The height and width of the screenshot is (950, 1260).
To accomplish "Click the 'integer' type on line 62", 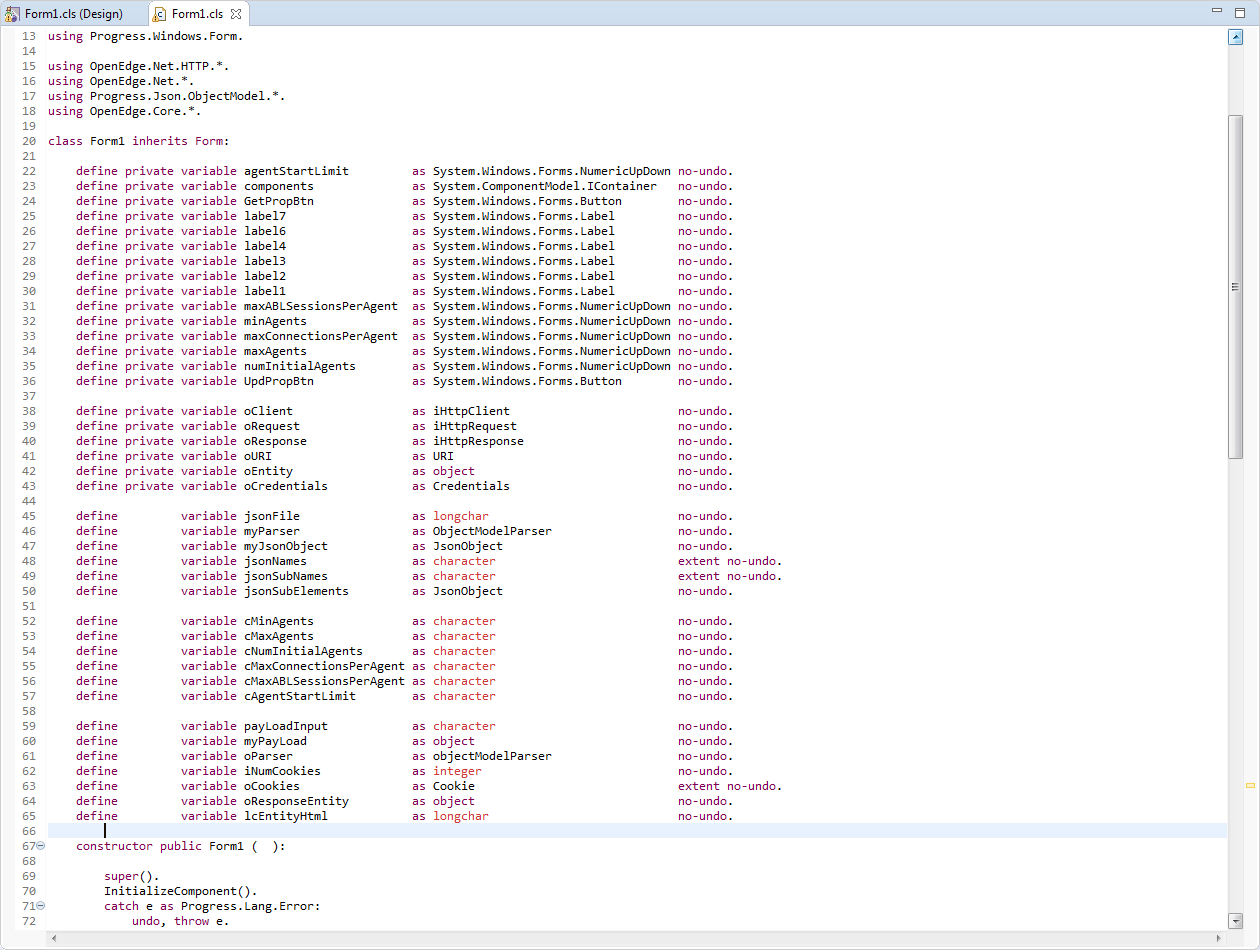I will [x=457, y=771].
